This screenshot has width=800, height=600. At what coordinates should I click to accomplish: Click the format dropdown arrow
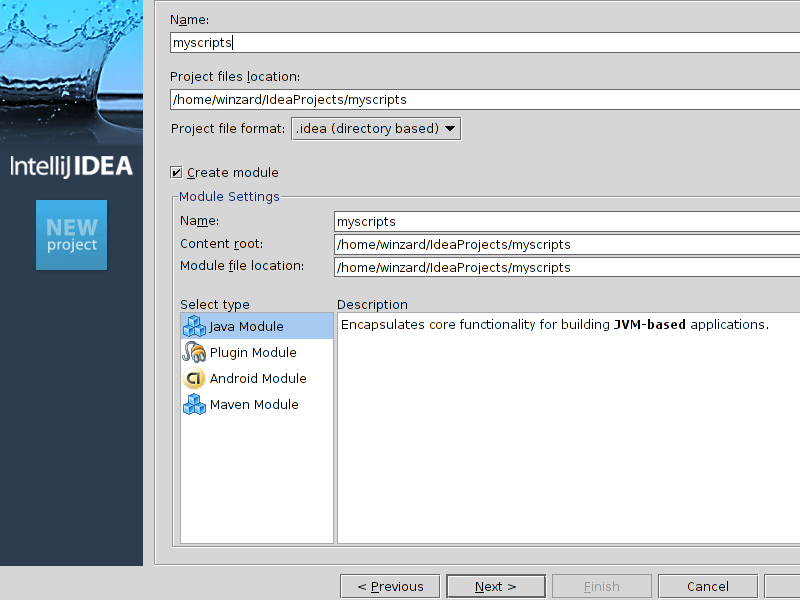(x=450, y=128)
